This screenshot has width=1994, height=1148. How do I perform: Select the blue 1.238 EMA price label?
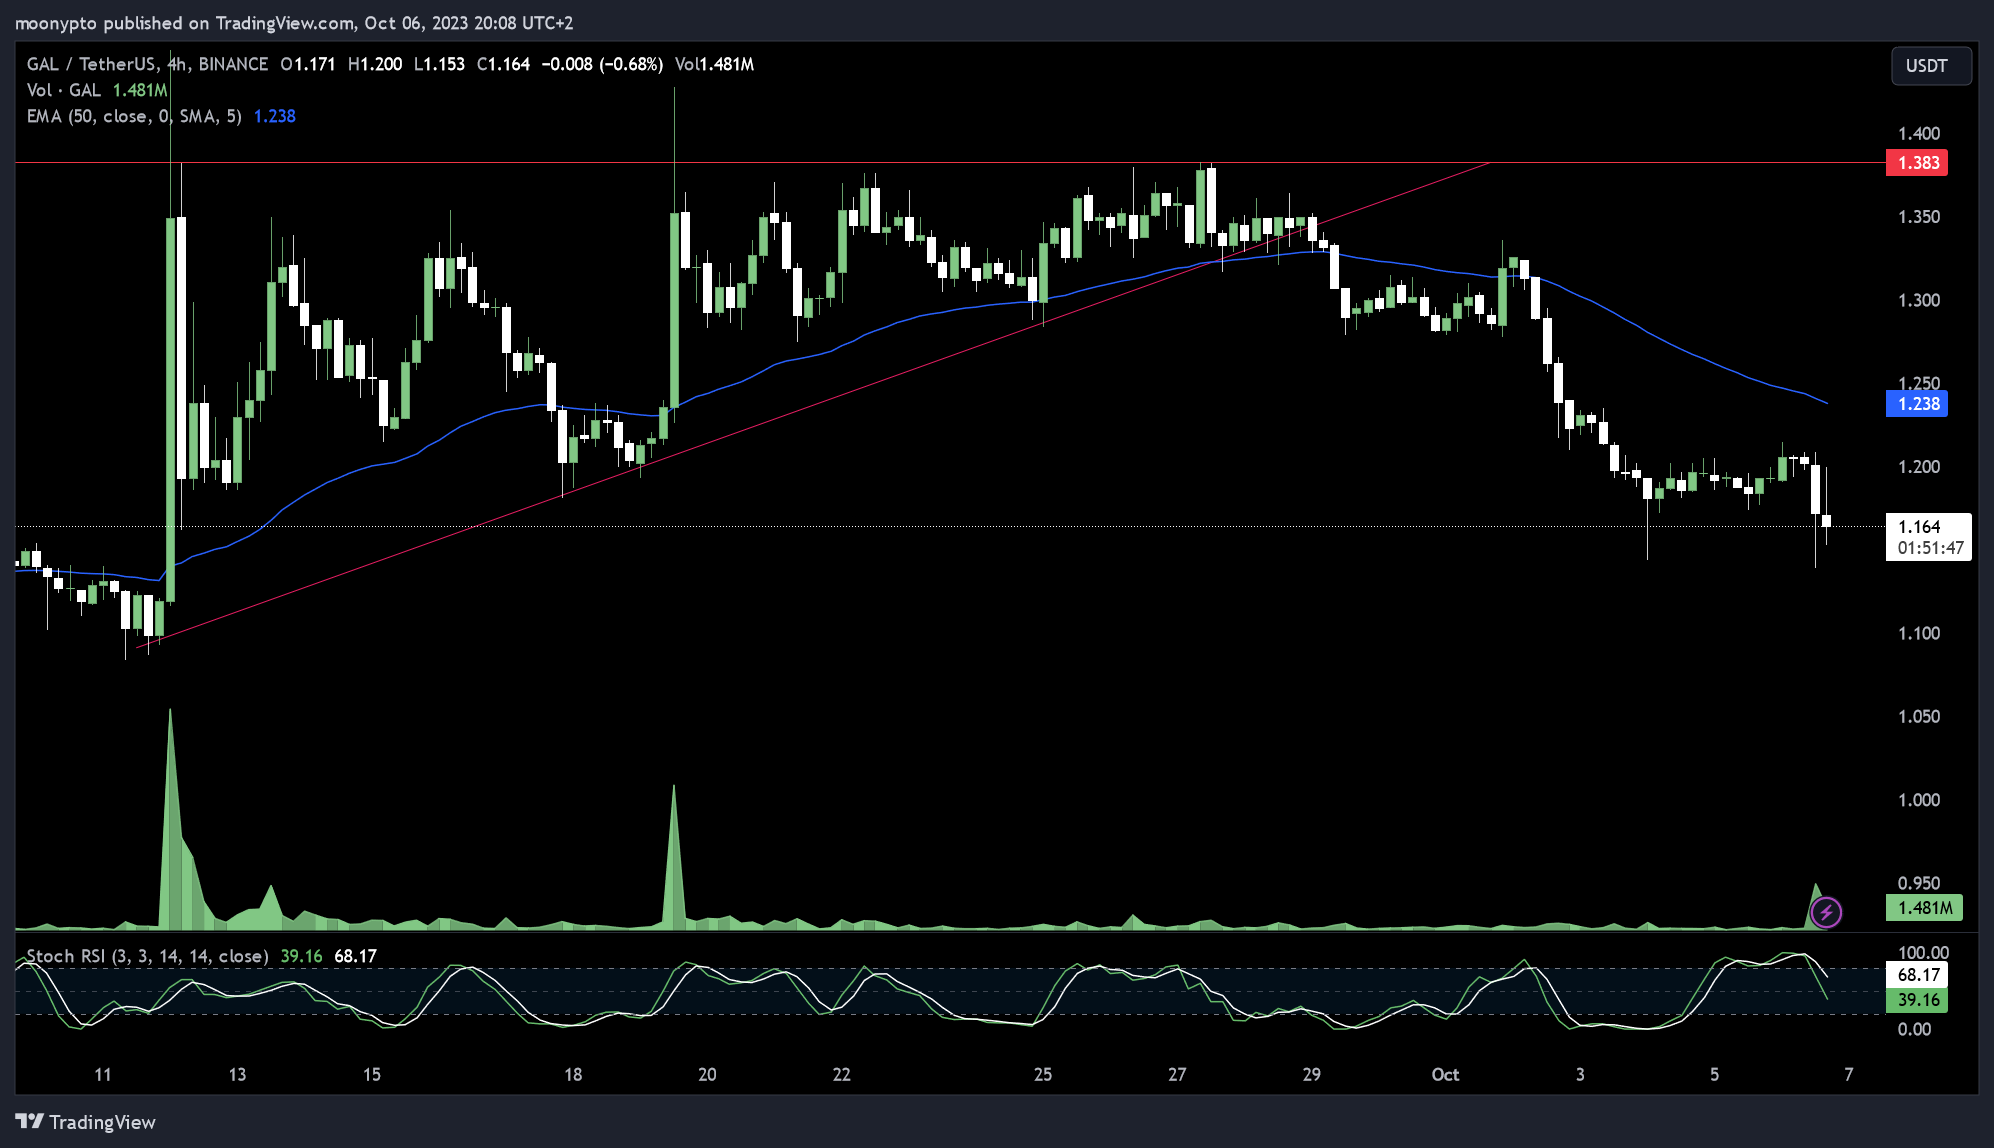click(1917, 404)
